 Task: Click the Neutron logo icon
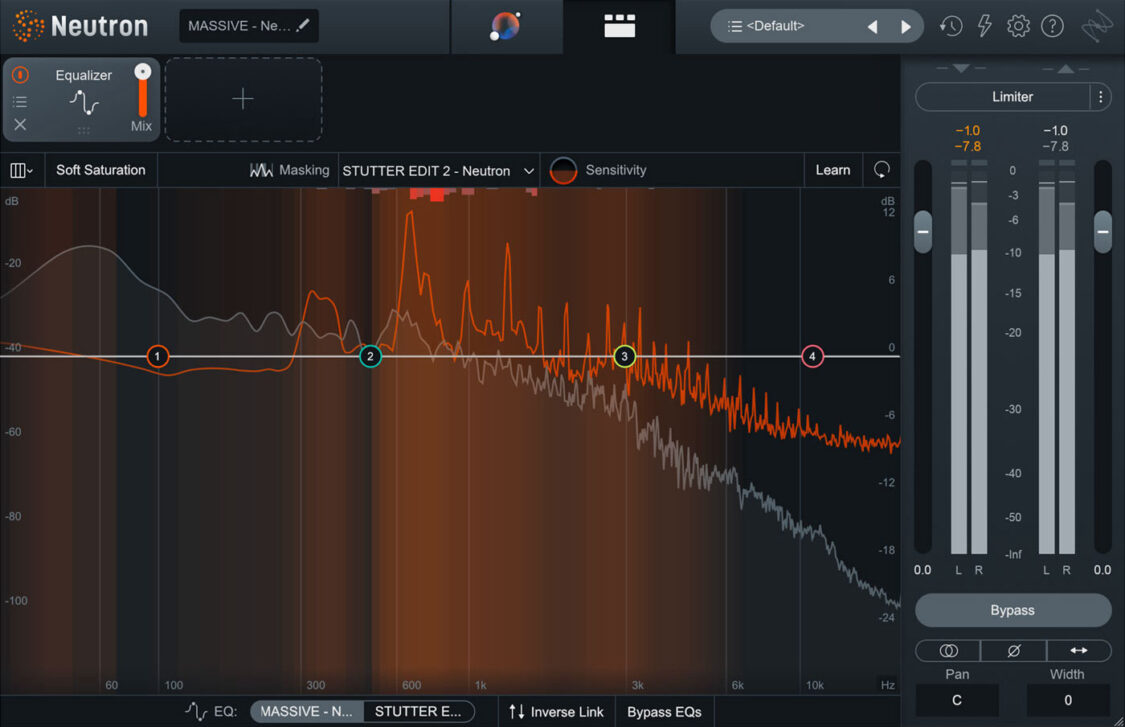[x=27, y=25]
